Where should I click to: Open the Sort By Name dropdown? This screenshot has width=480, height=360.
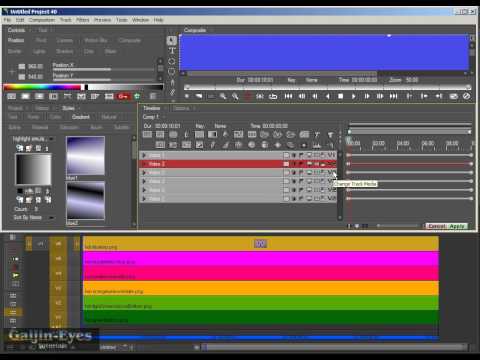[x=51, y=217]
